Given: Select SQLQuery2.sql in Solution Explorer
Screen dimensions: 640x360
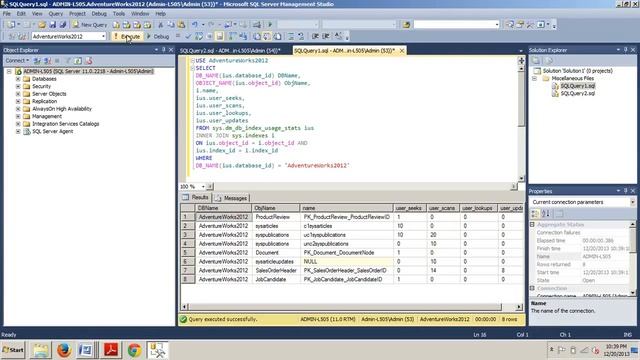Looking at the screenshot, I should 577,93.
